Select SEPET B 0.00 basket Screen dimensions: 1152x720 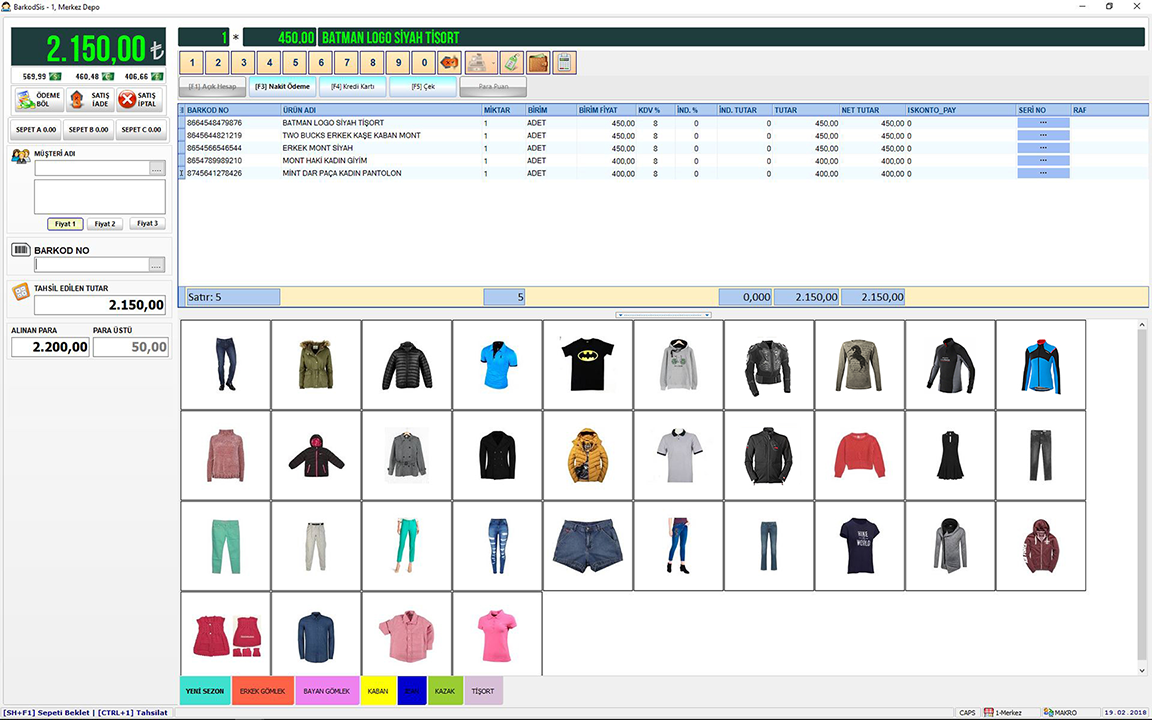point(88,130)
